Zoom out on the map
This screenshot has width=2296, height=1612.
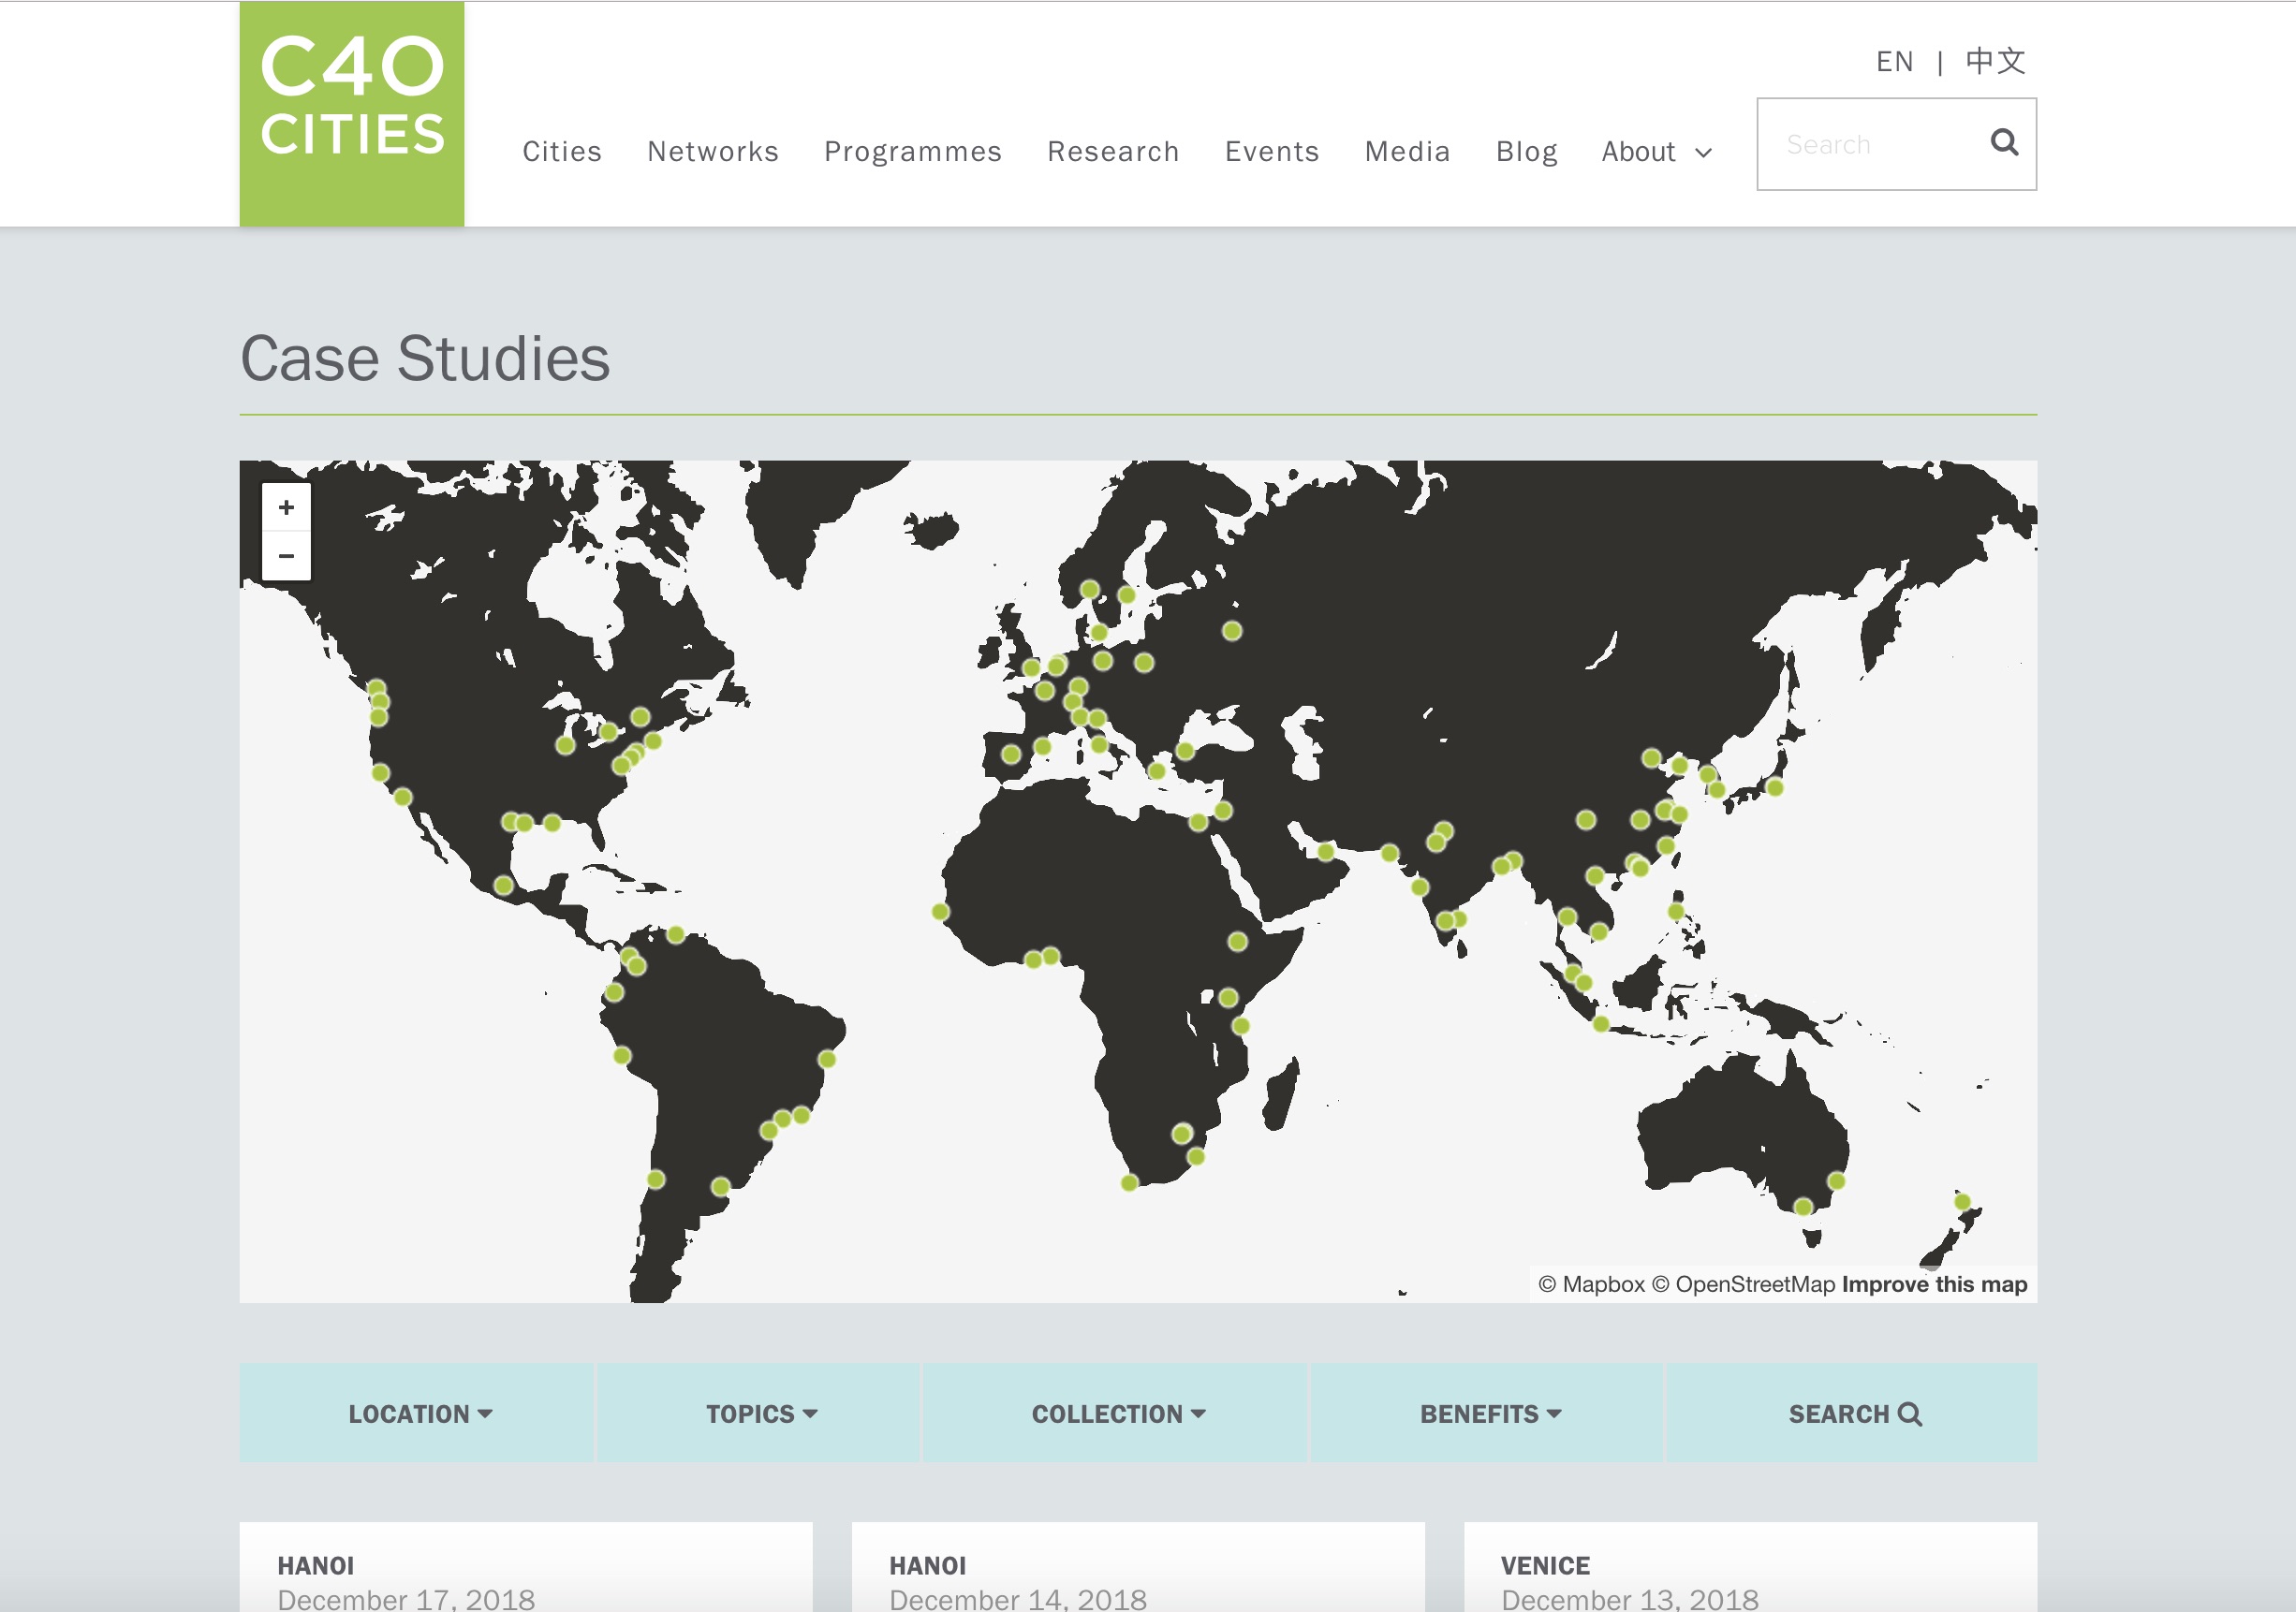click(286, 556)
